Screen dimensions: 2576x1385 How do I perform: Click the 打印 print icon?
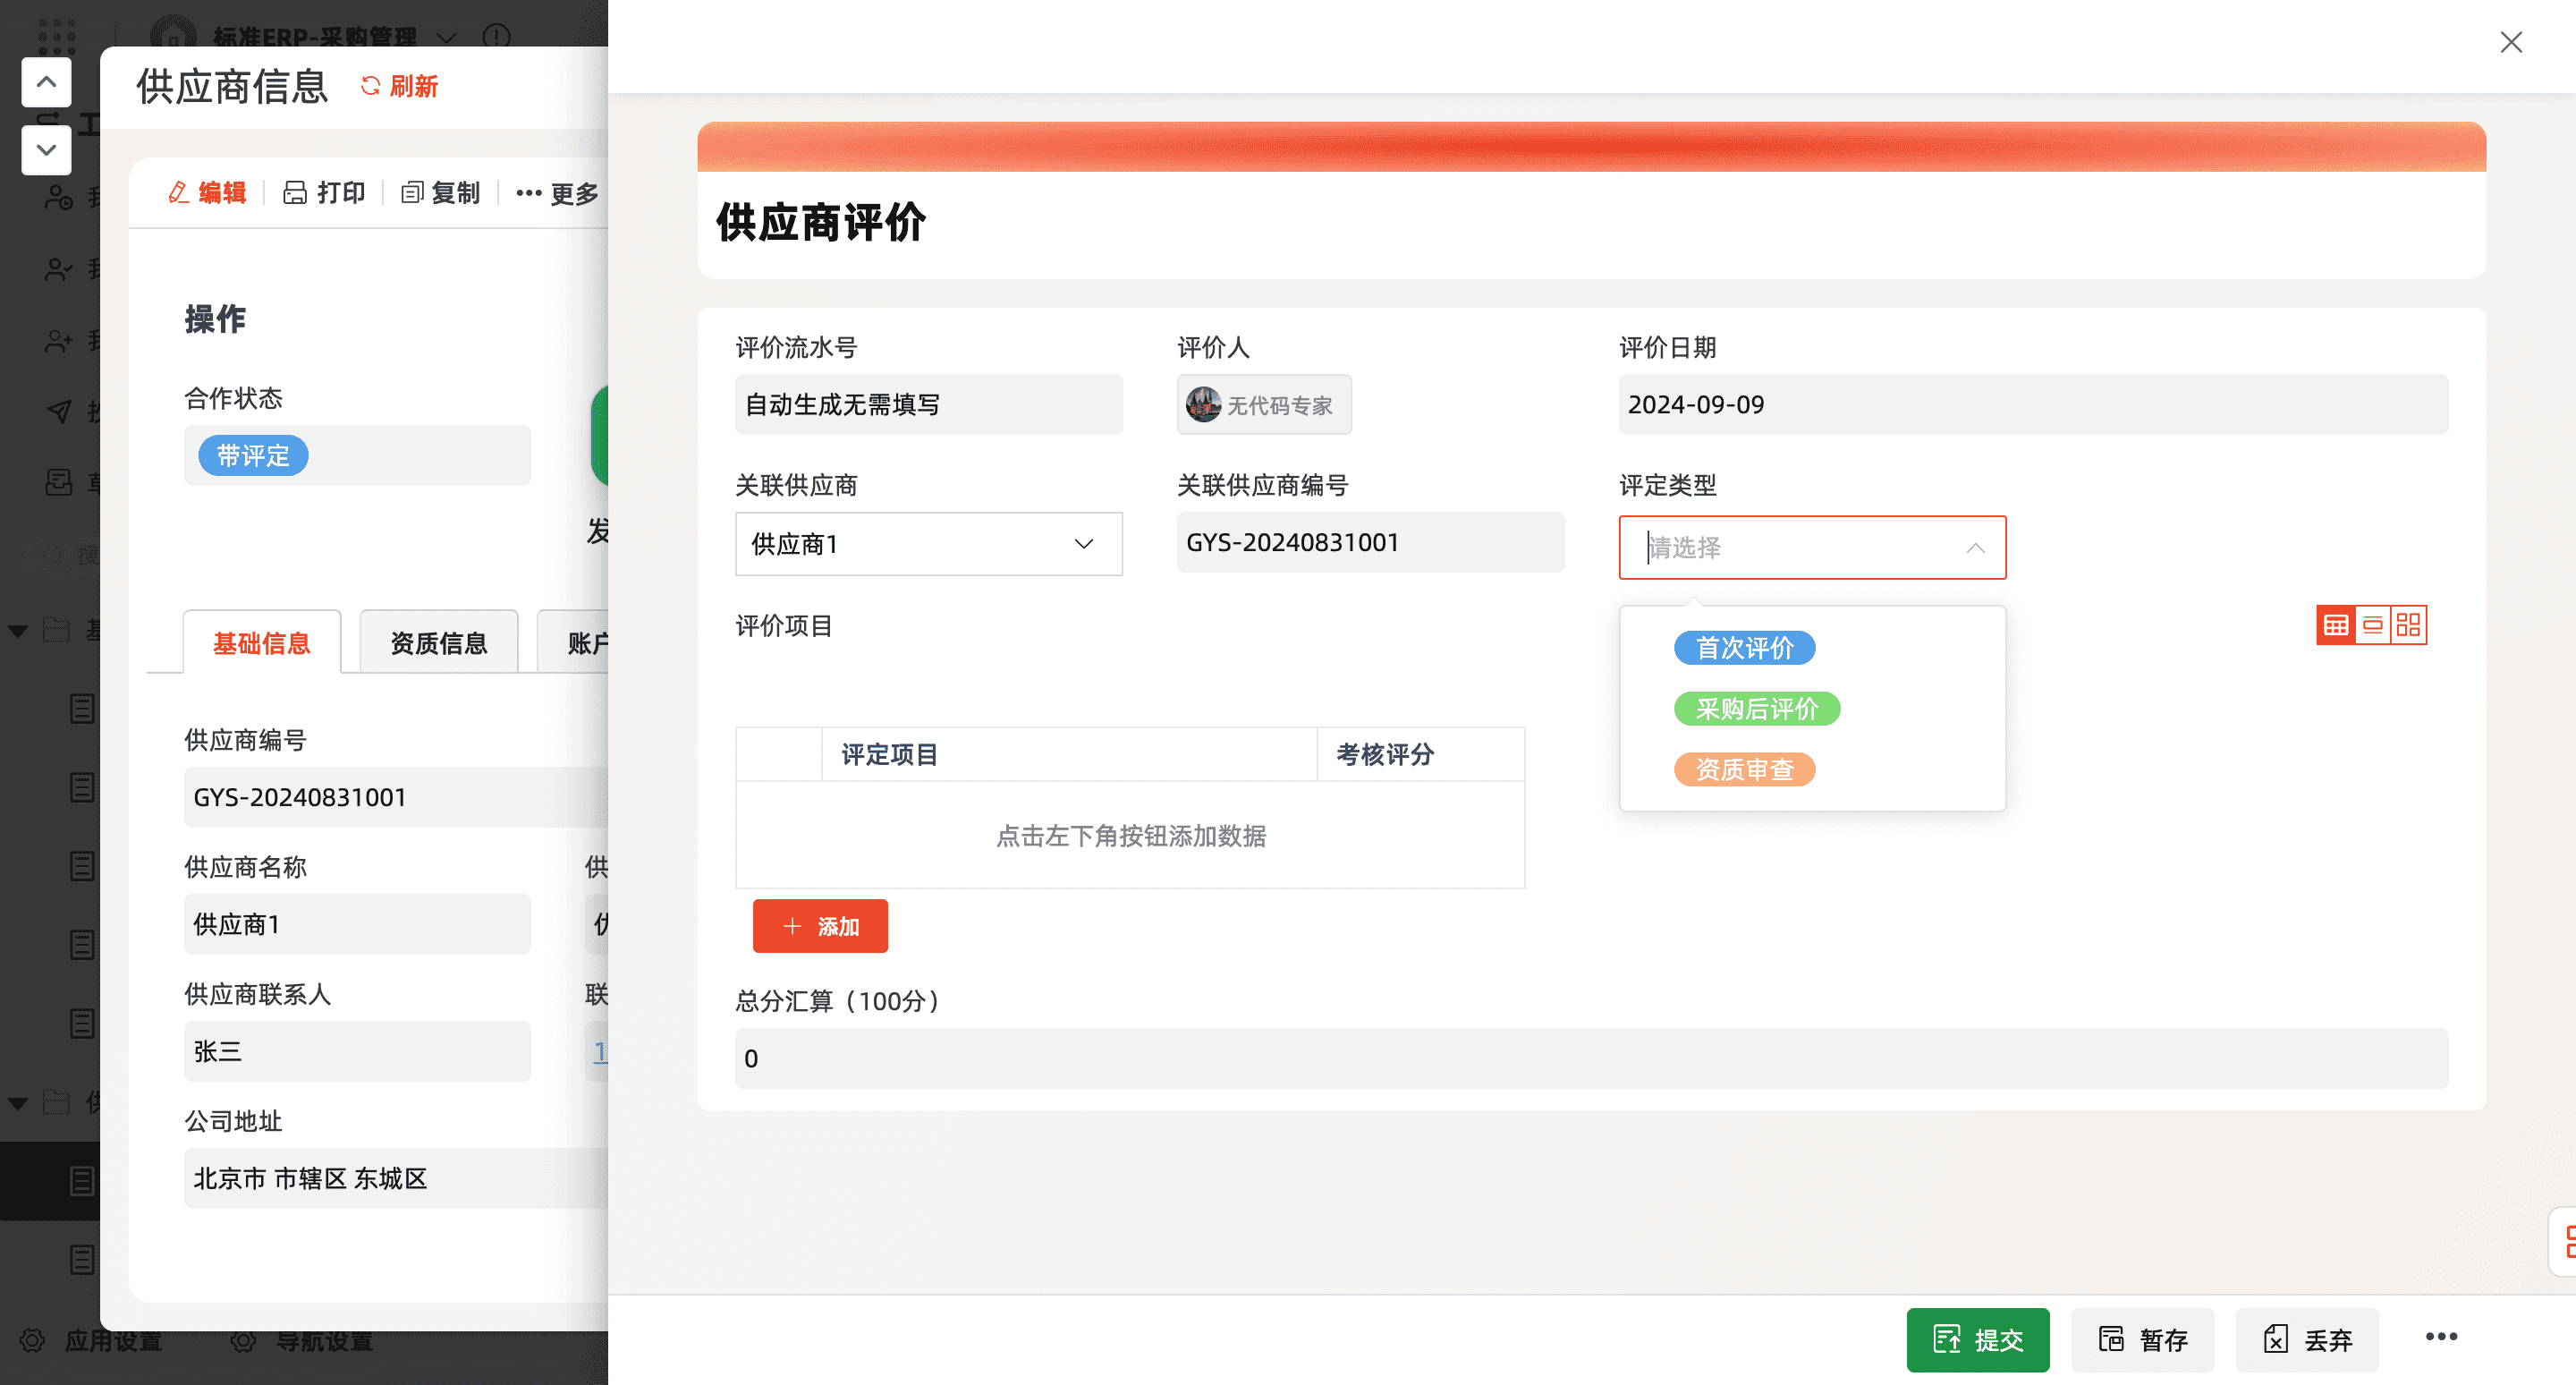(295, 193)
